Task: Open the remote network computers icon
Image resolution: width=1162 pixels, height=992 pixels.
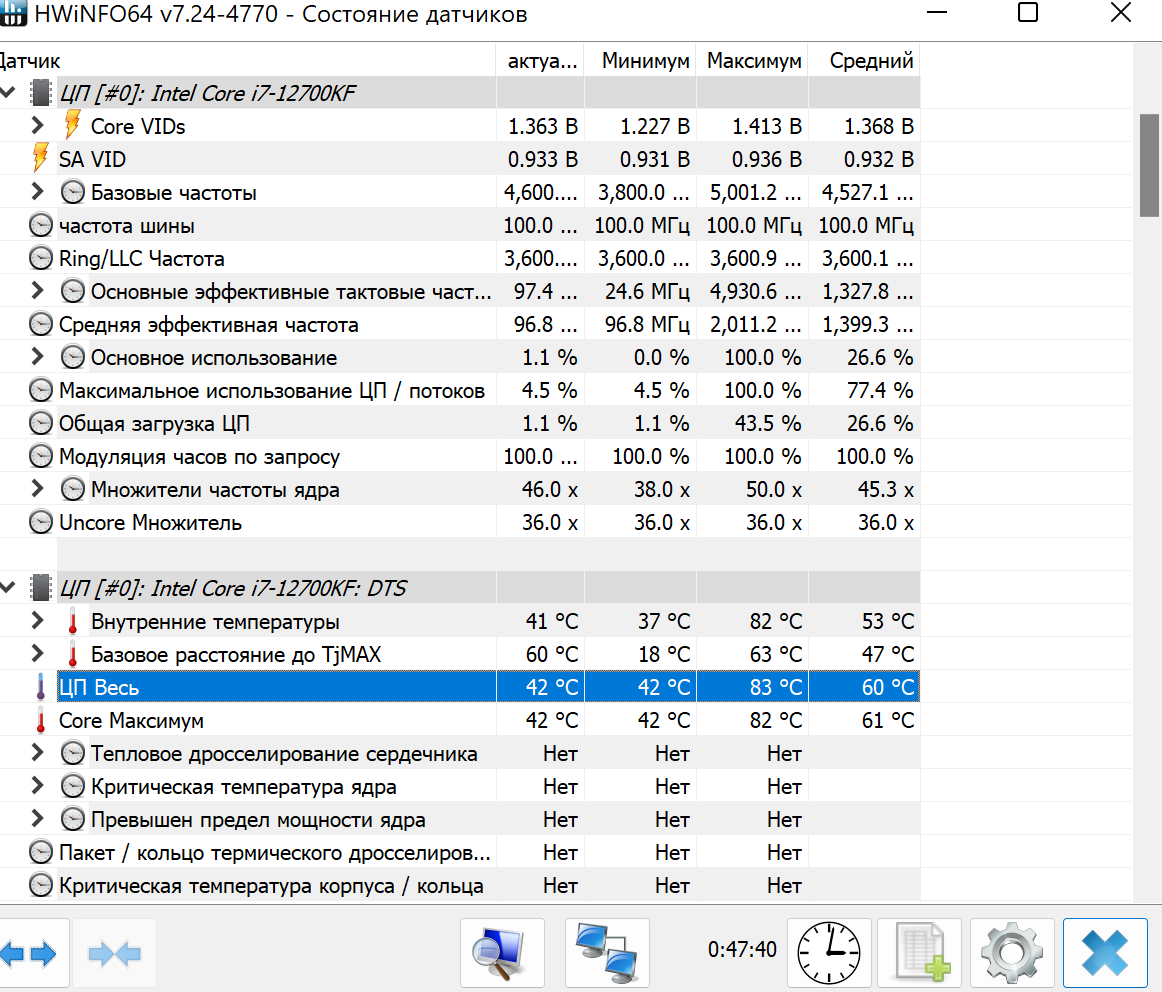Action: coord(607,953)
